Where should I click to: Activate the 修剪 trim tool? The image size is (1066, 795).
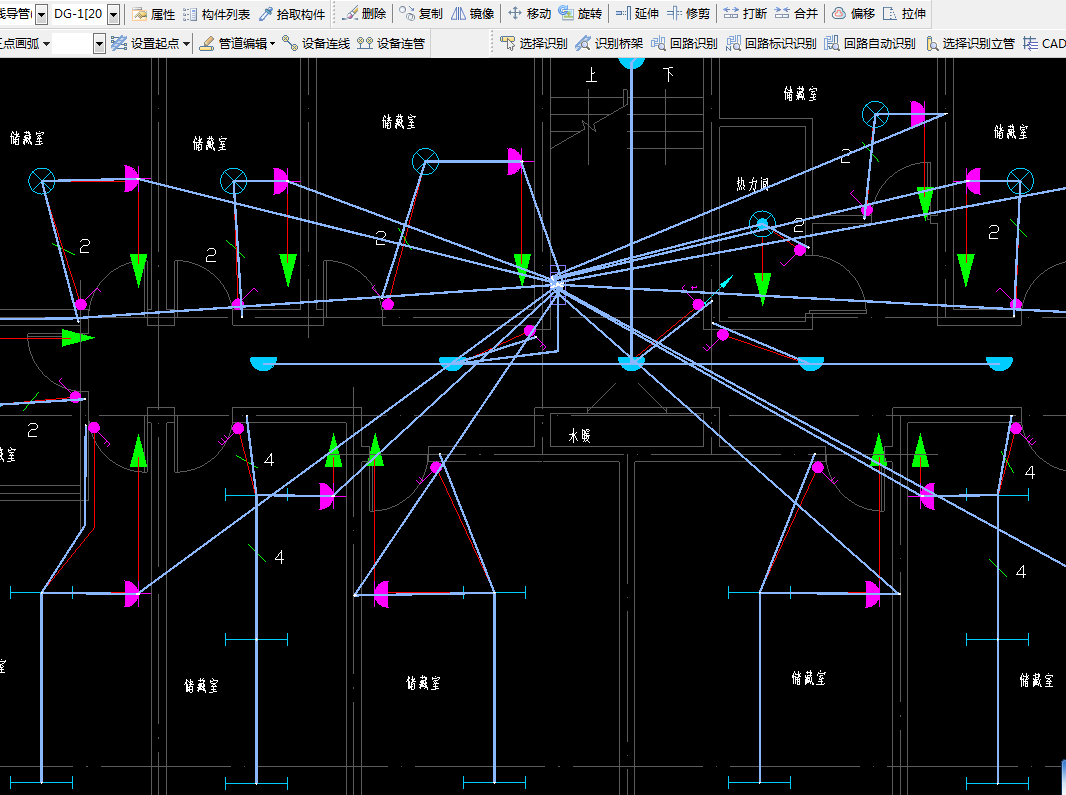coord(689,14)
